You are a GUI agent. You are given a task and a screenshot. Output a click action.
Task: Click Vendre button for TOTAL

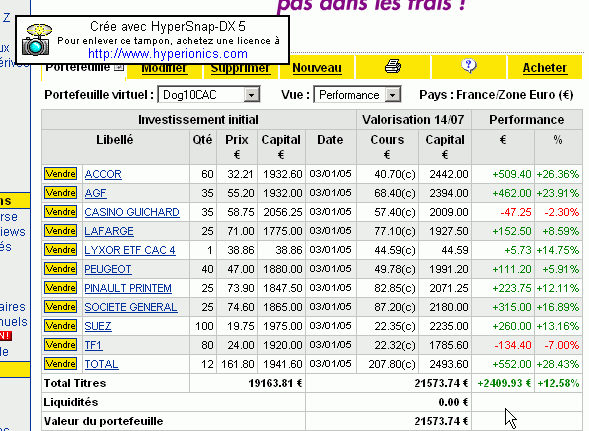60,364
